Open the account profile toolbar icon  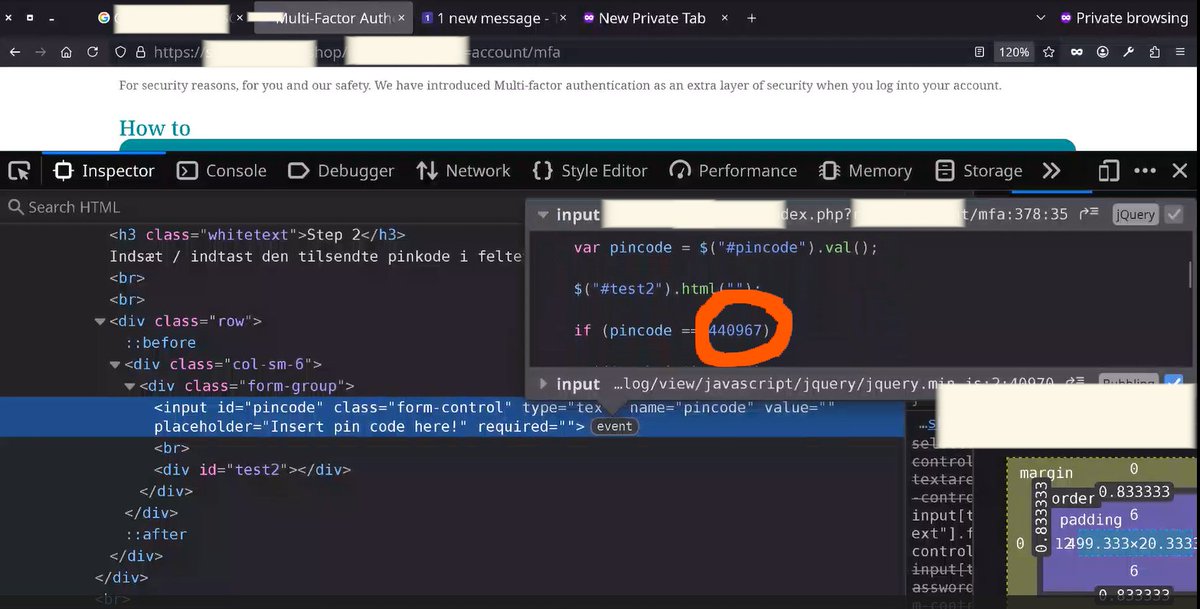(x=1102, y=52)
